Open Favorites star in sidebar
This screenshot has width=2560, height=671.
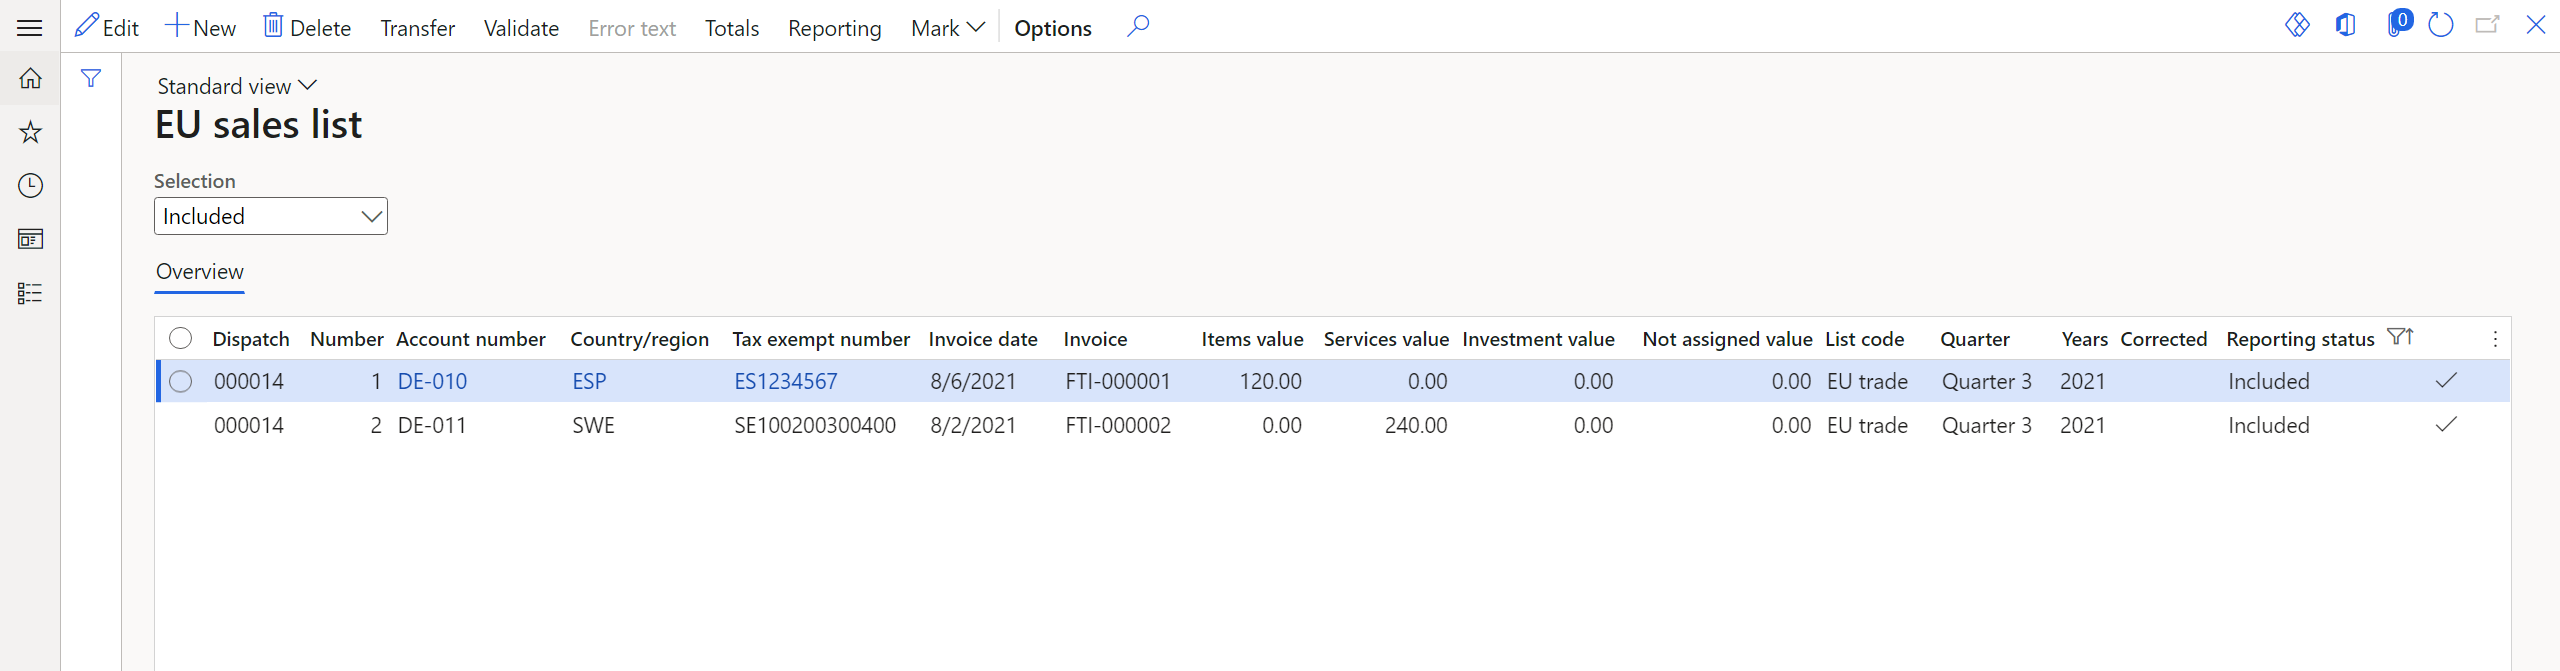(30, 132)
